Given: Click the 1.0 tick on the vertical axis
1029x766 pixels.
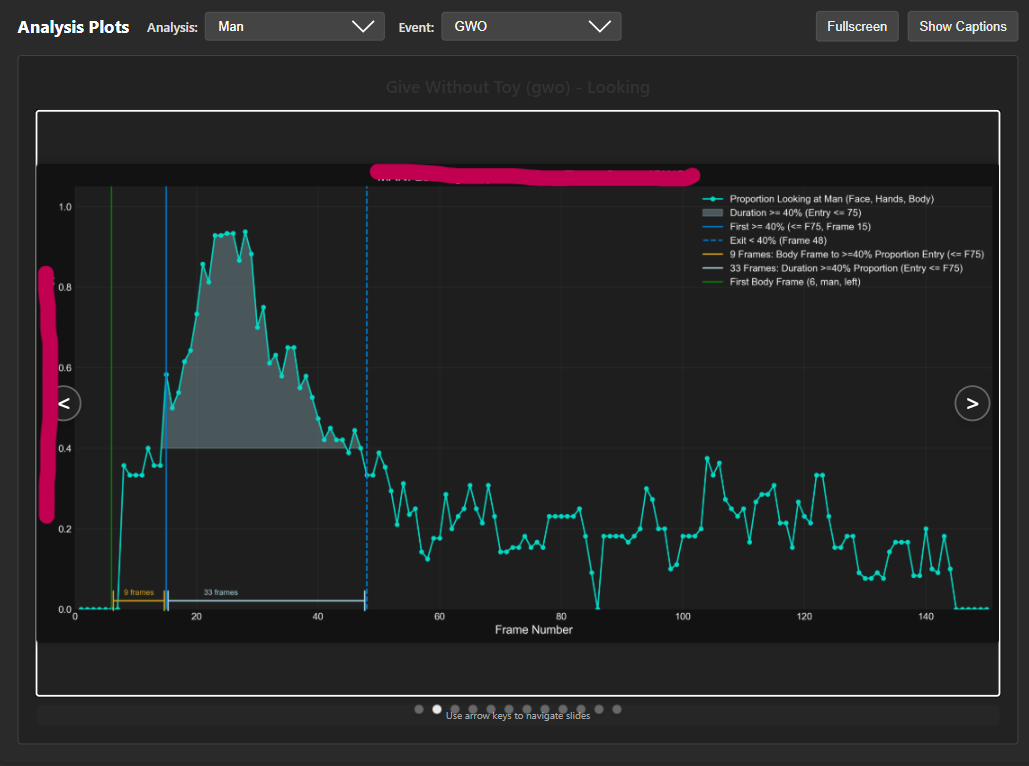Looking at the screenshot, I should tap(65, 207).
